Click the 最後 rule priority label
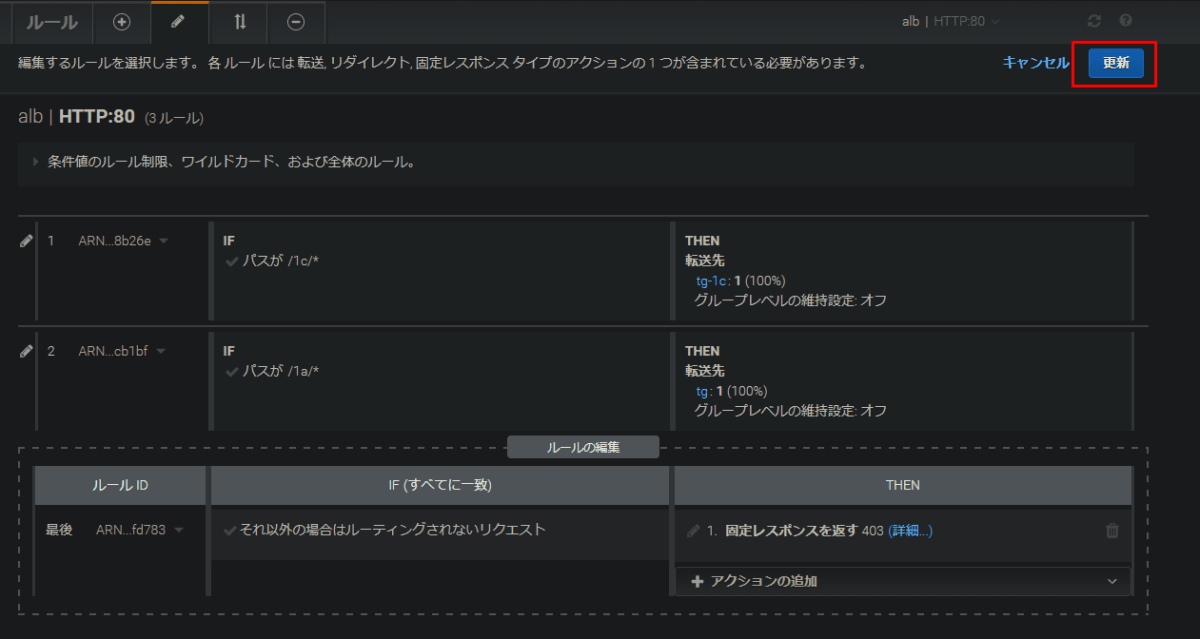1200x639 pixels. click(x=59, y=530)
